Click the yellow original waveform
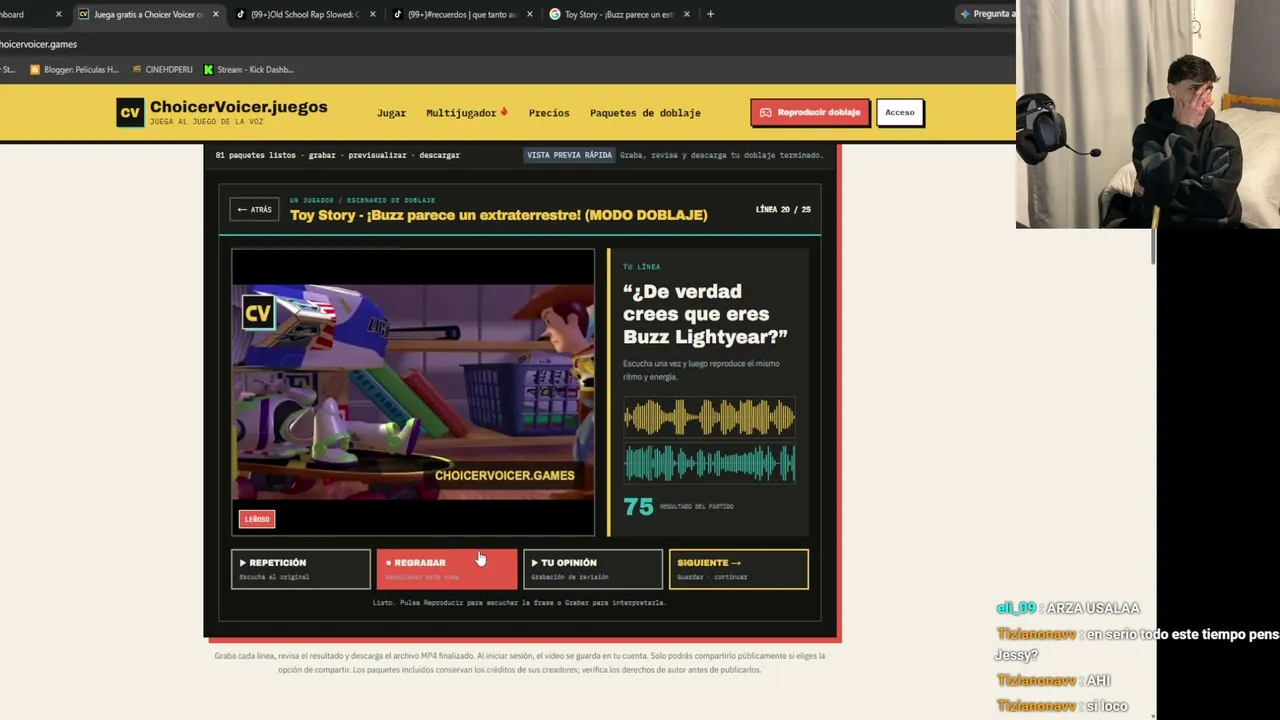The width and height of the screenshot is (1280, 720). coord(710,417)
